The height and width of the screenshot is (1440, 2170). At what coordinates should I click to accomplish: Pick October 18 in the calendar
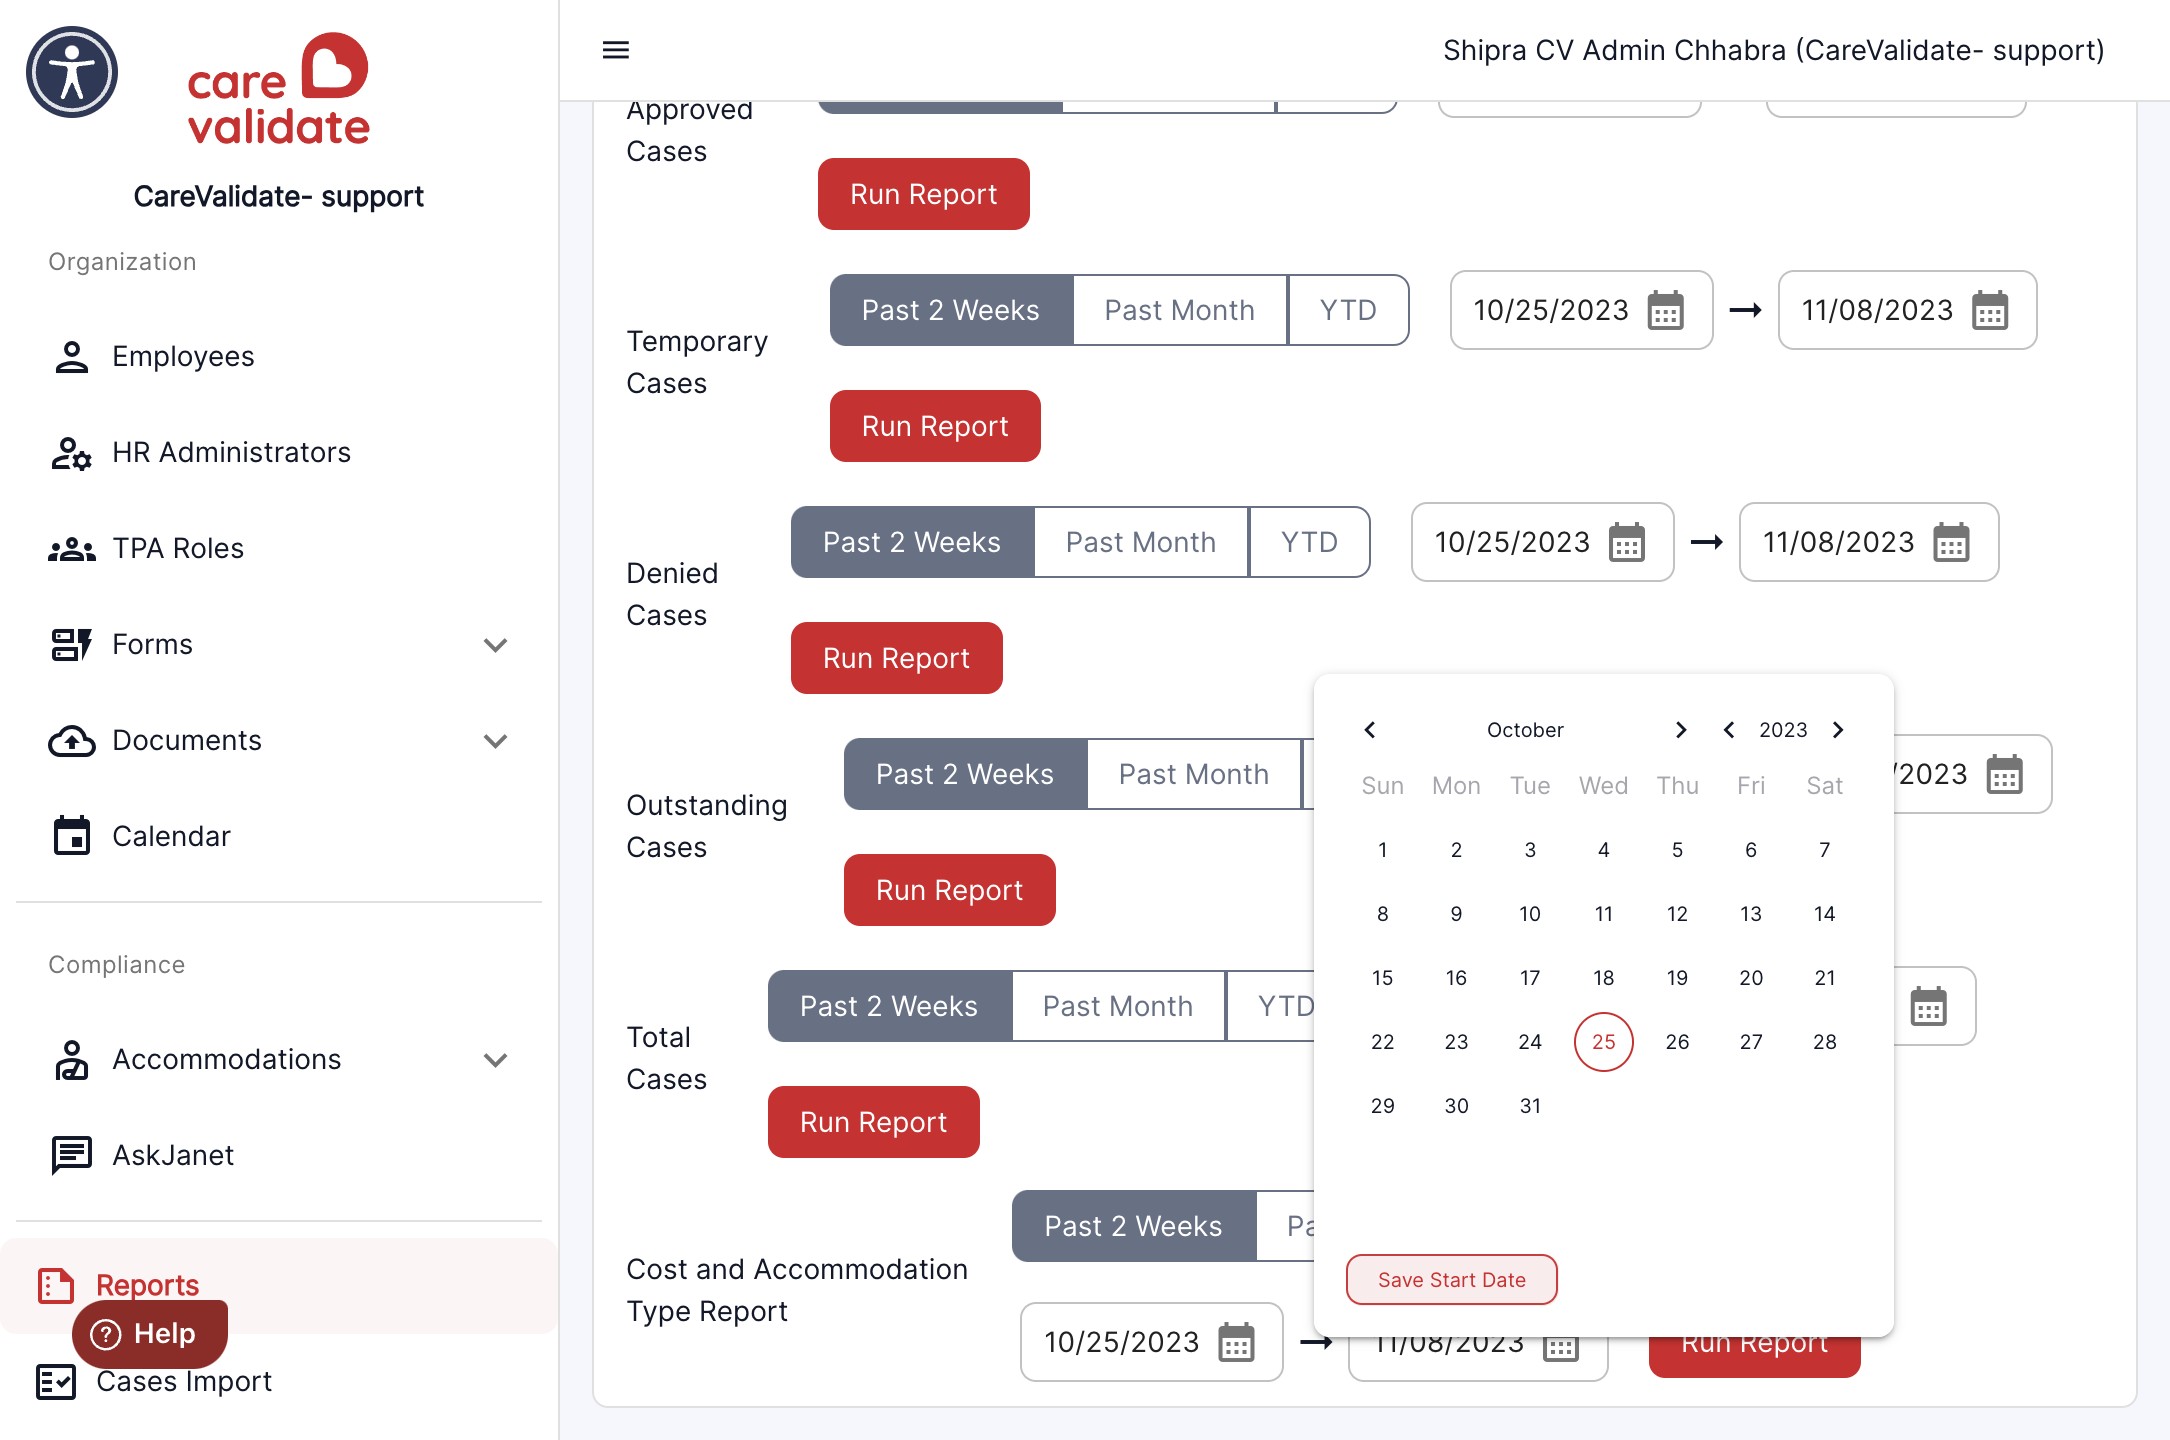tap(1604, 978)
